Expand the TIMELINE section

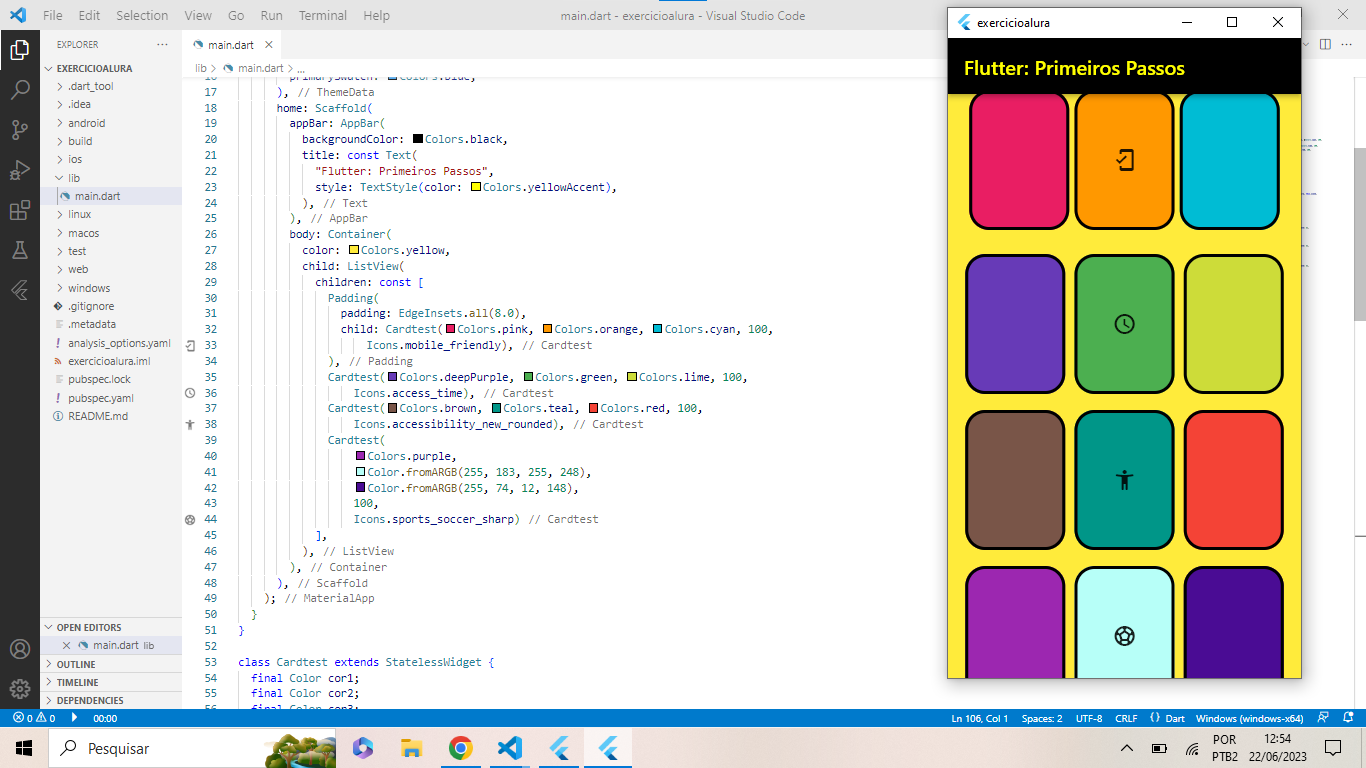[111, 682]
